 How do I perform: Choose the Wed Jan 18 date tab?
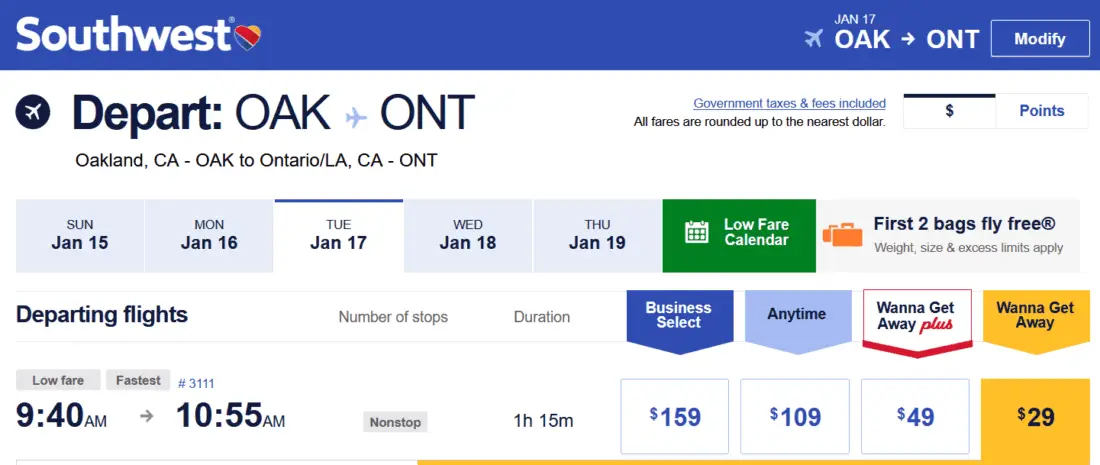coord(467,235)
